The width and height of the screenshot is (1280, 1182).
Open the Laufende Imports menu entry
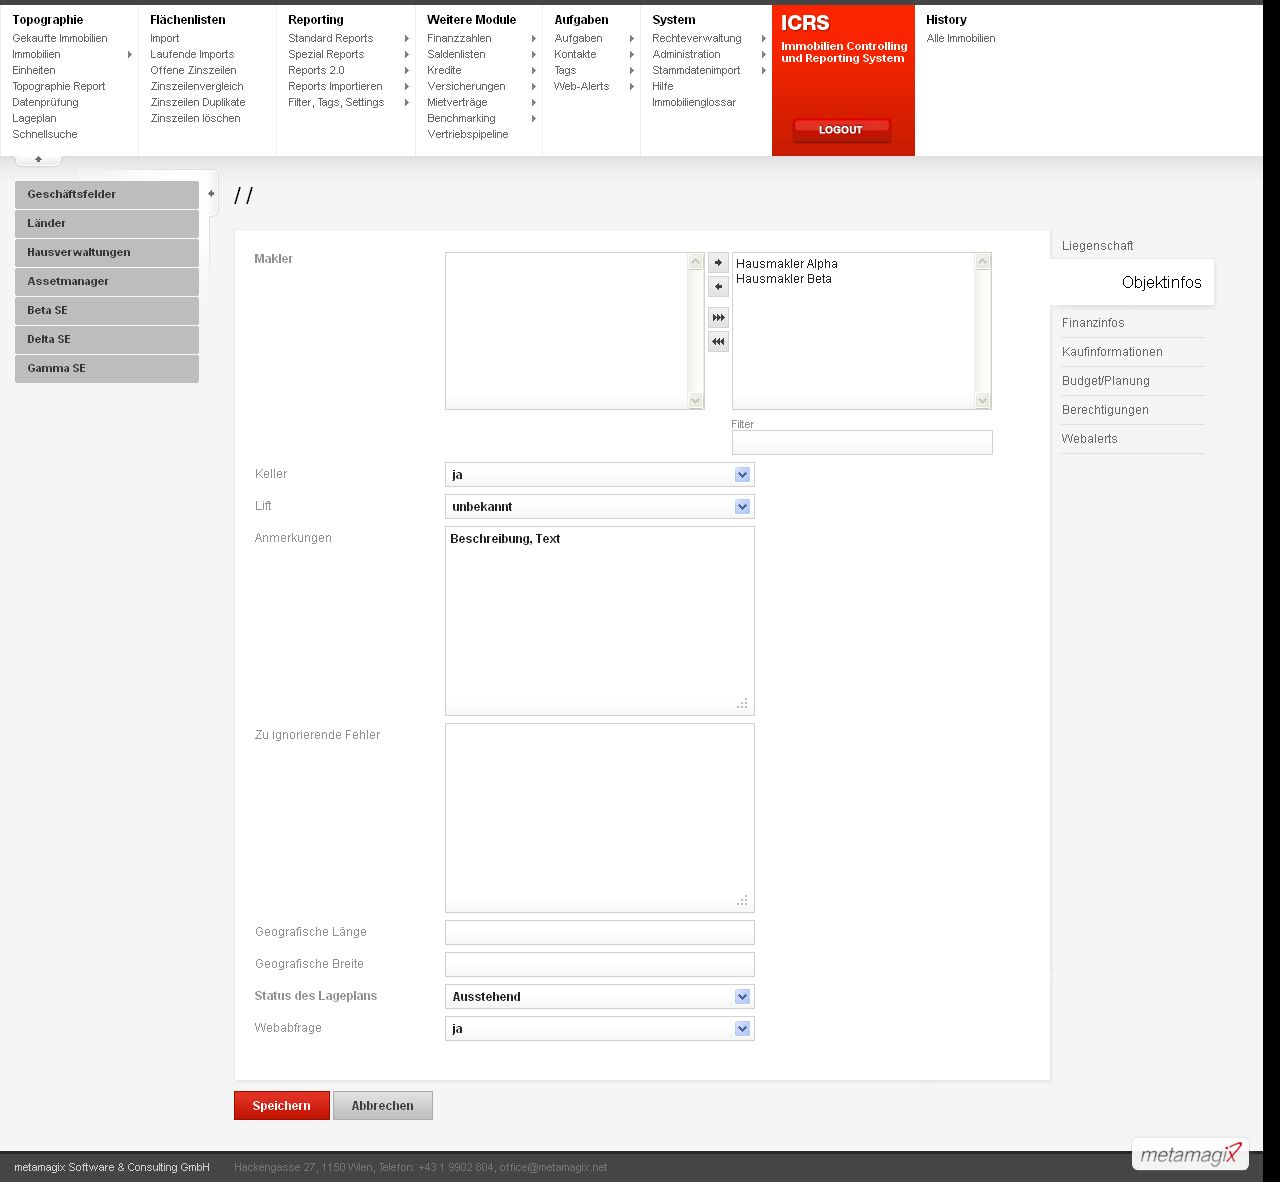tap(192, 55)
